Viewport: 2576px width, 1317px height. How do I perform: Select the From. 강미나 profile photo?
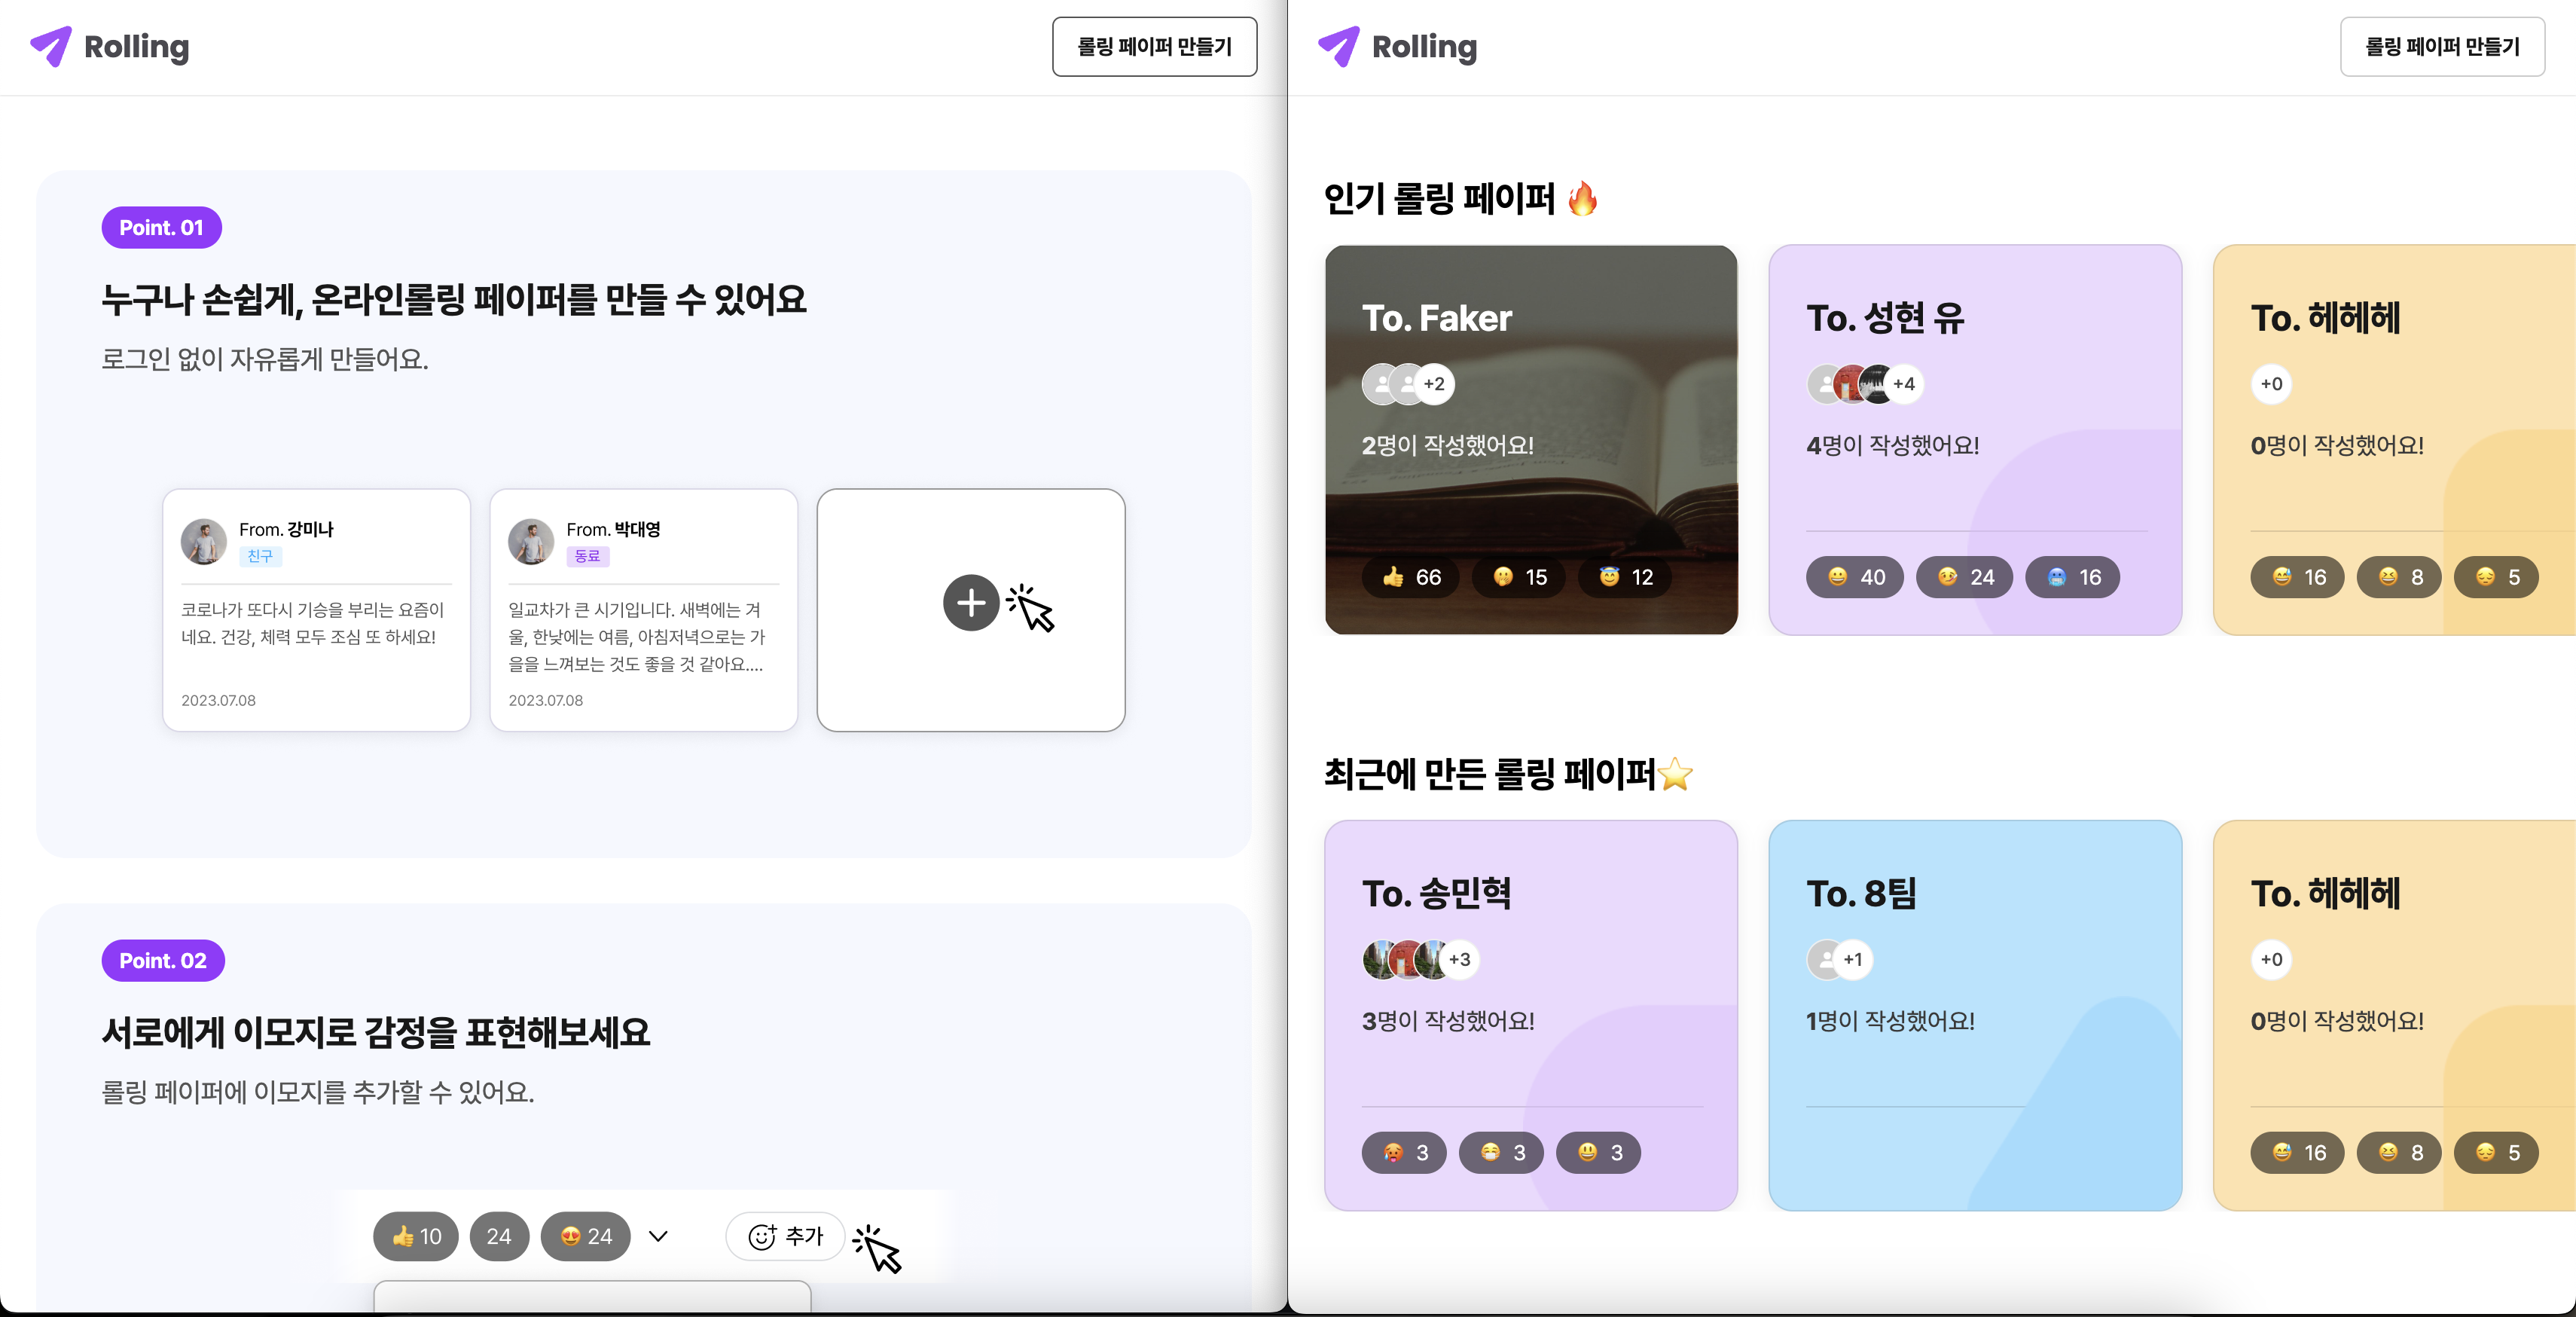[x=203, y=542]
